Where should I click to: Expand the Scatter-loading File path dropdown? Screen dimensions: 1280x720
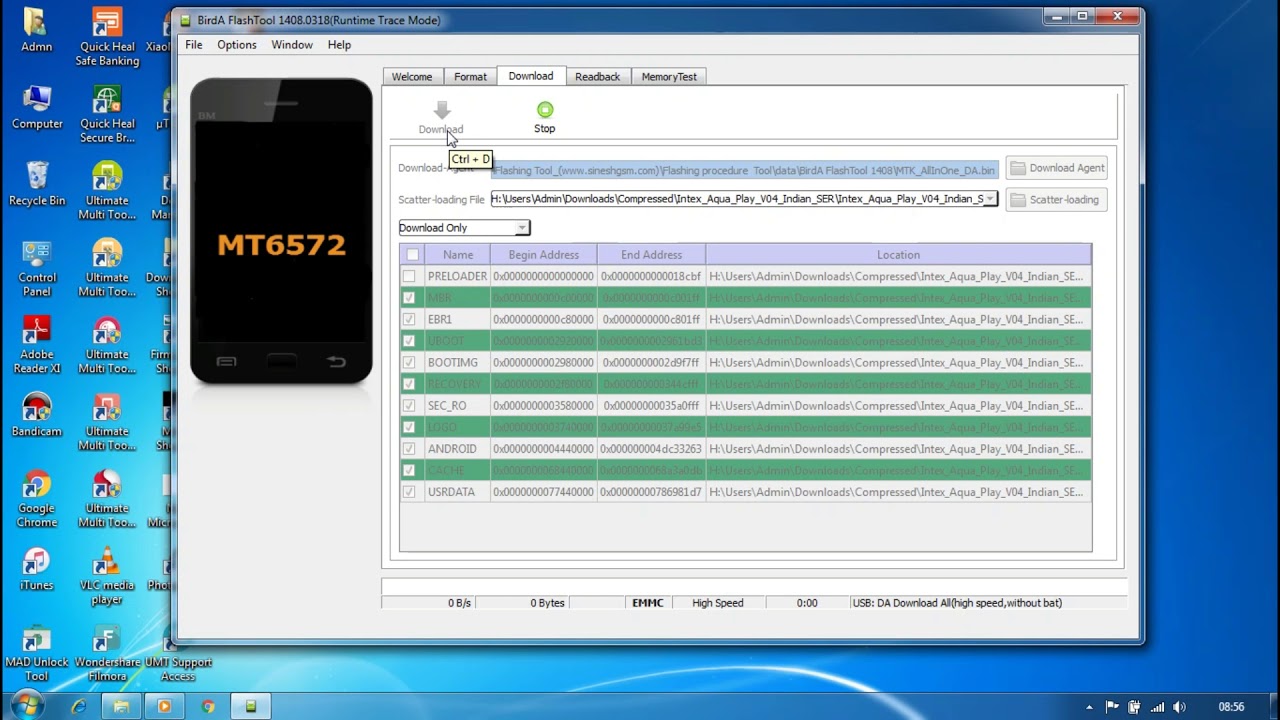point(990,199)
